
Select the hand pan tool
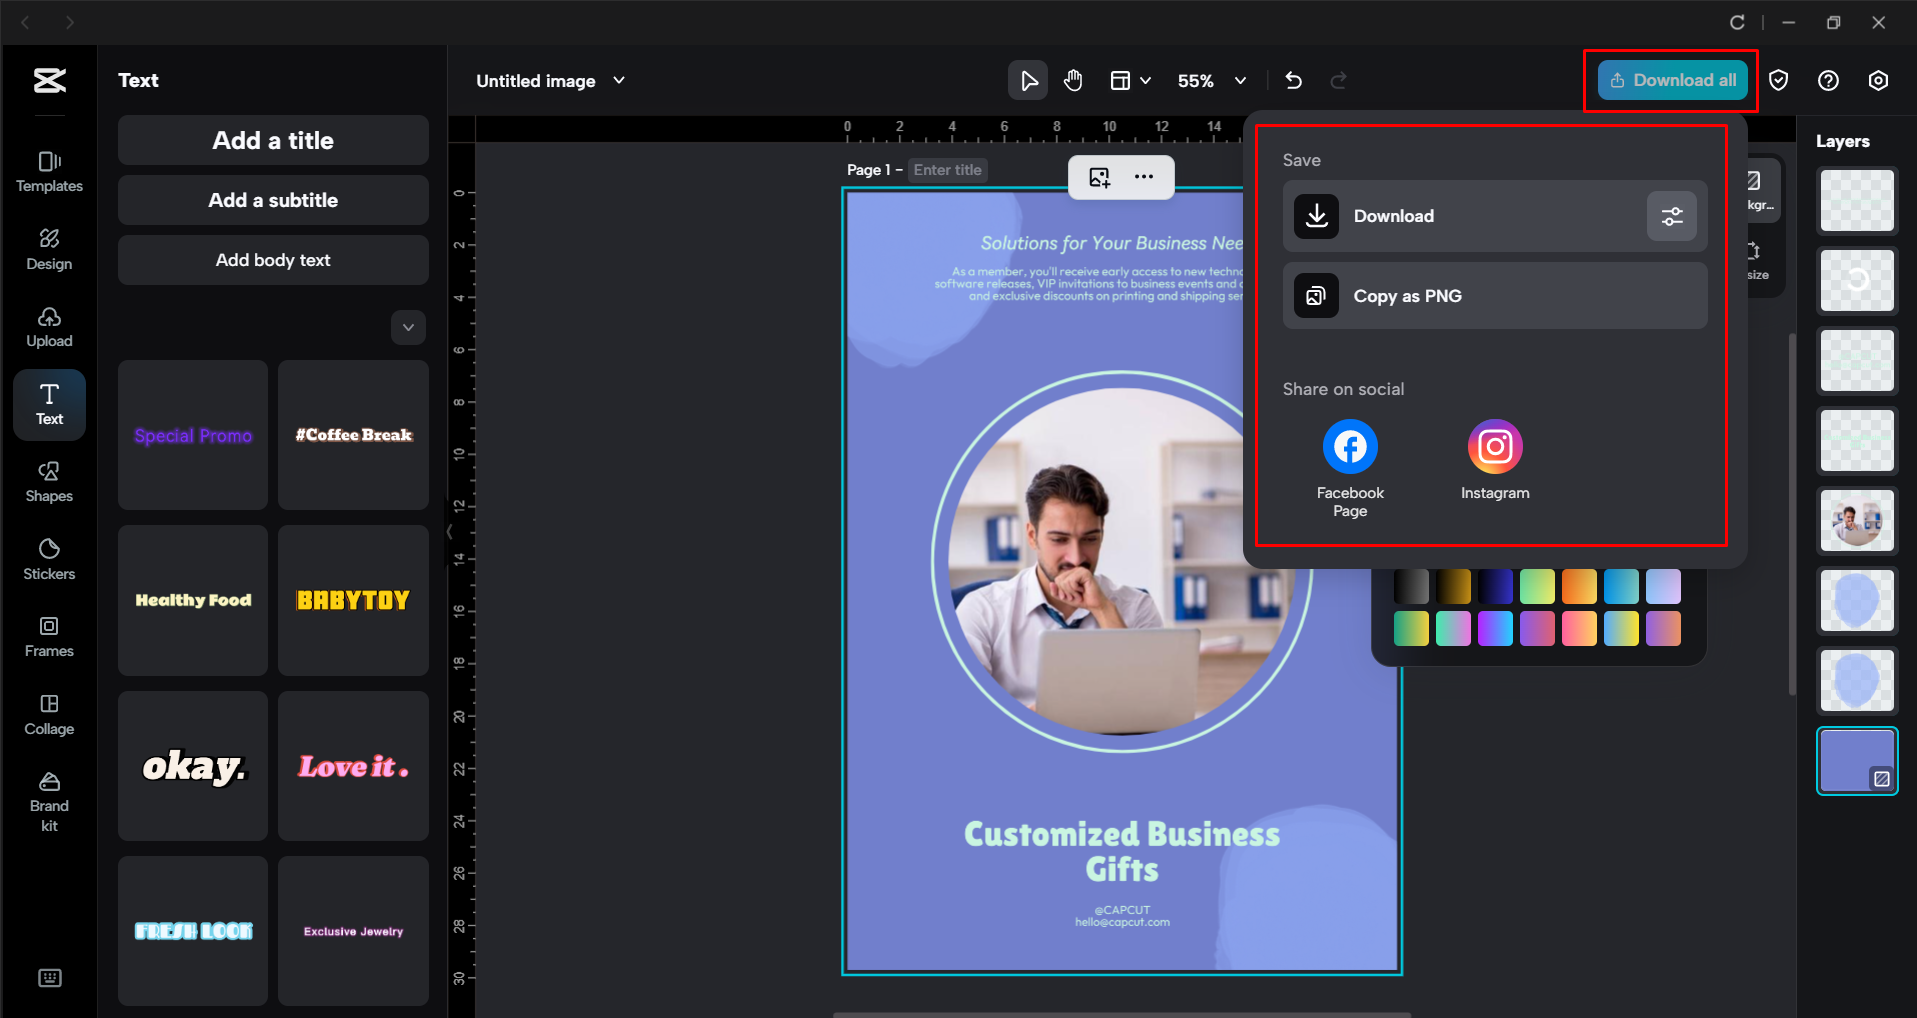click(x=1073, y=80)
